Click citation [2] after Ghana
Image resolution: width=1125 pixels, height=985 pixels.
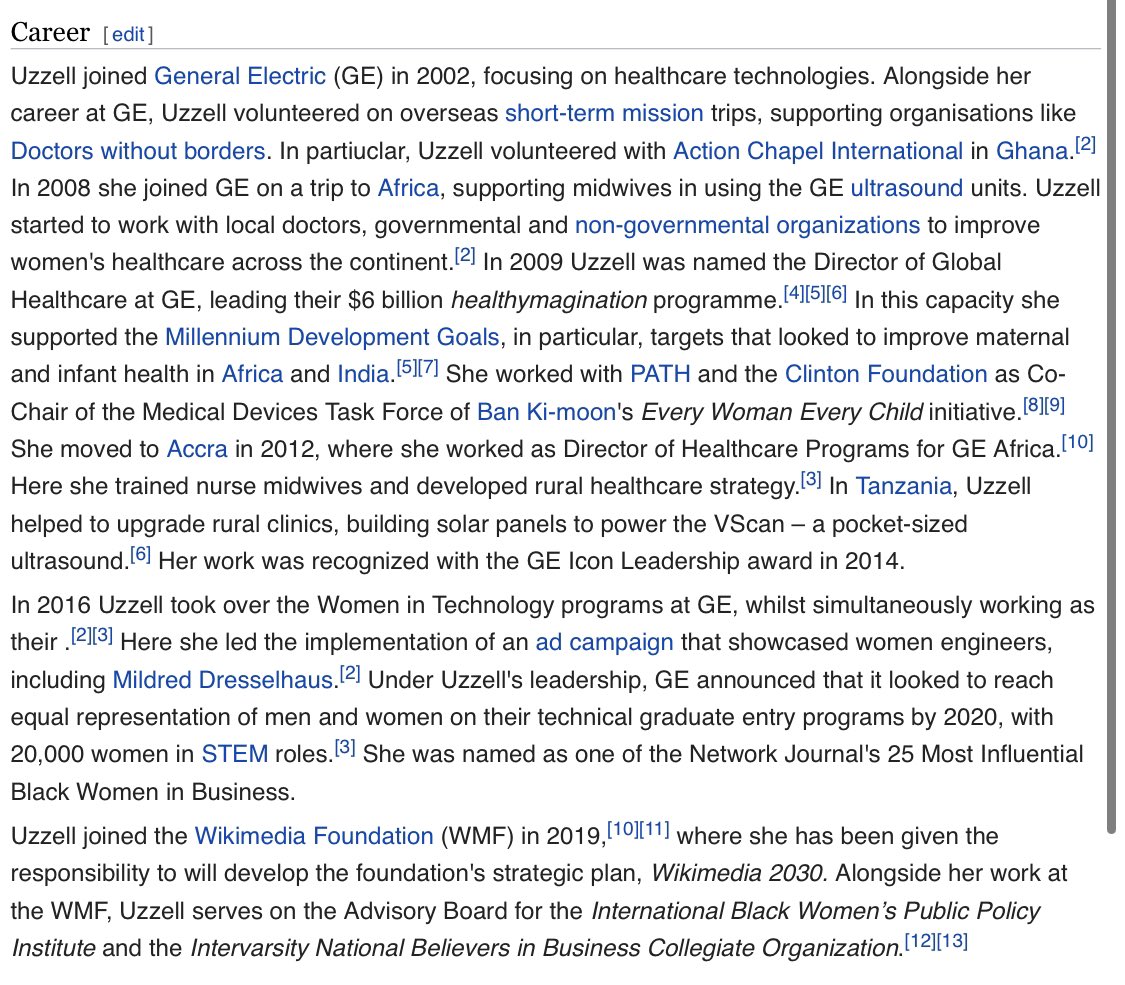pyautogui.click(x=1086, y=144)
